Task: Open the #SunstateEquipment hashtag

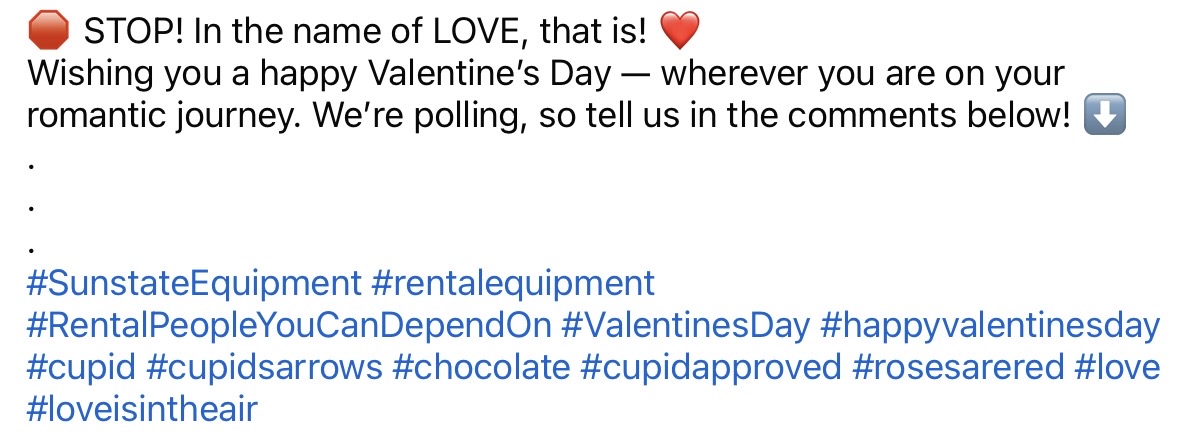Action: (194, 284)
